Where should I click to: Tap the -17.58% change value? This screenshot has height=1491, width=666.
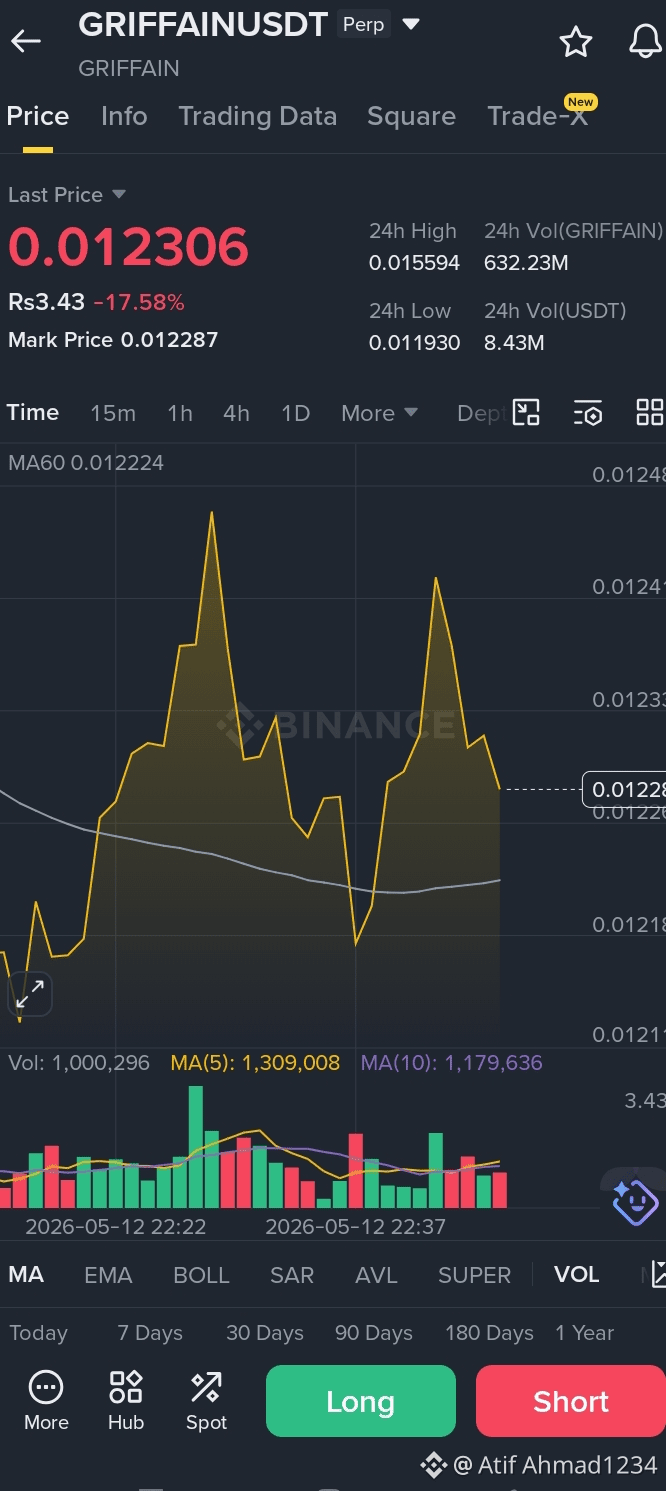(139, 302)
